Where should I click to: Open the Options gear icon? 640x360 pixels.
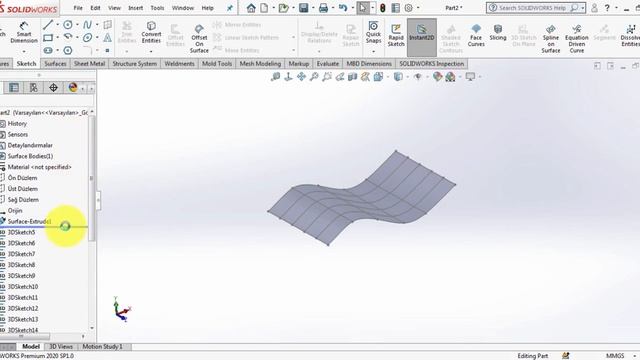408,8
